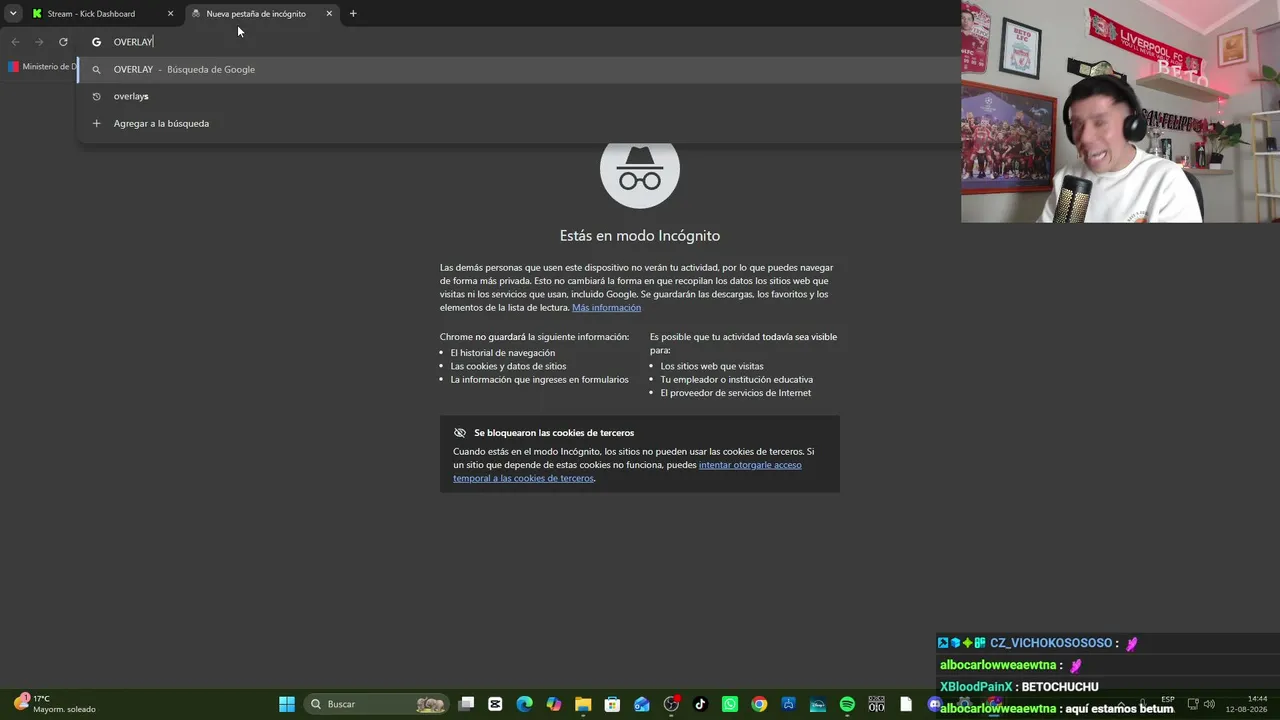Open Microsoft Edge from the taskbar
The width and height of the screenshot is (1280, 720).
(524, 704)
